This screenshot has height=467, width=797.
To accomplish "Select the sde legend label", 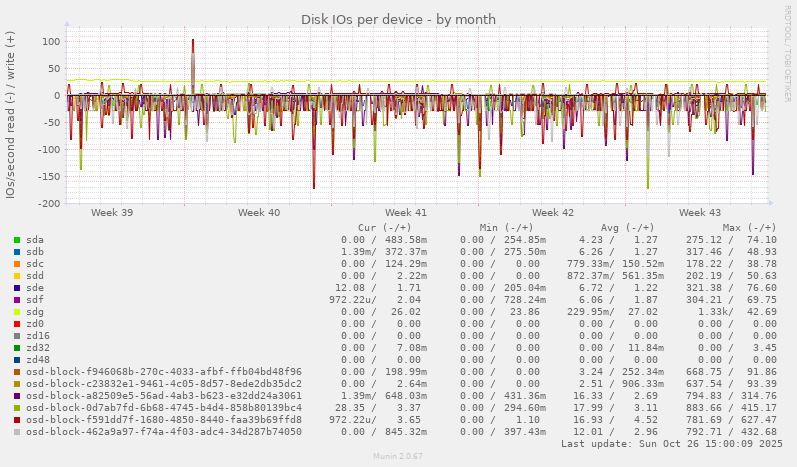I will coord(35,288).
